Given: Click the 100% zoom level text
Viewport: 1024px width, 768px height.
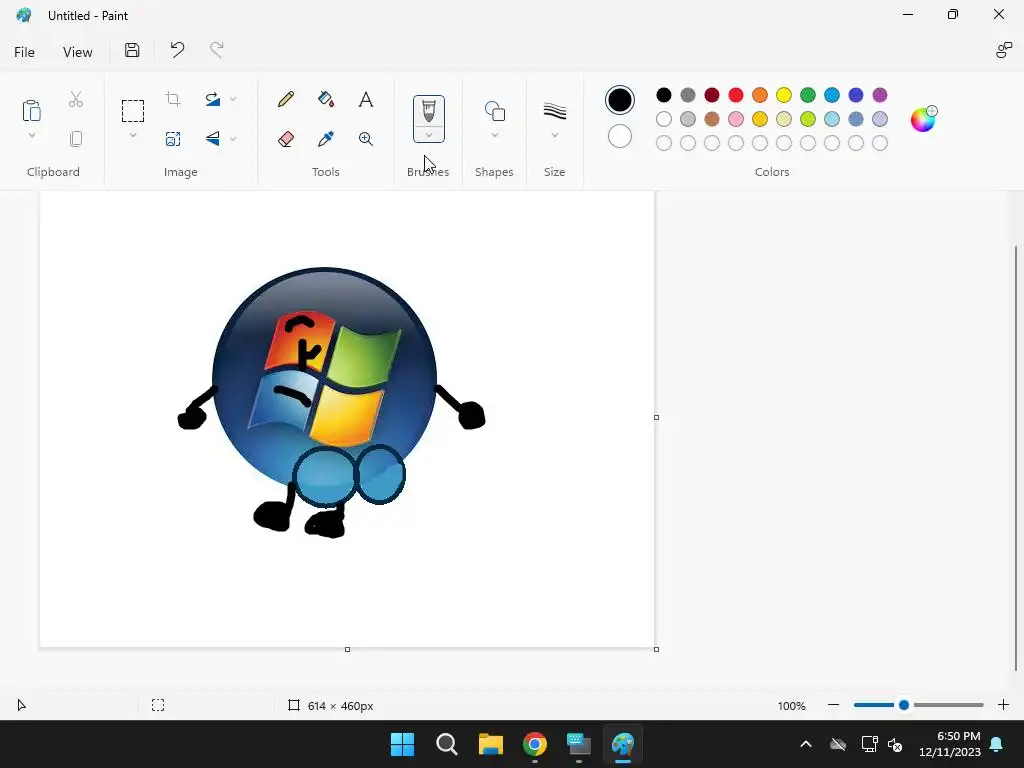Looking at the screenshot, I should pos(792,706).
